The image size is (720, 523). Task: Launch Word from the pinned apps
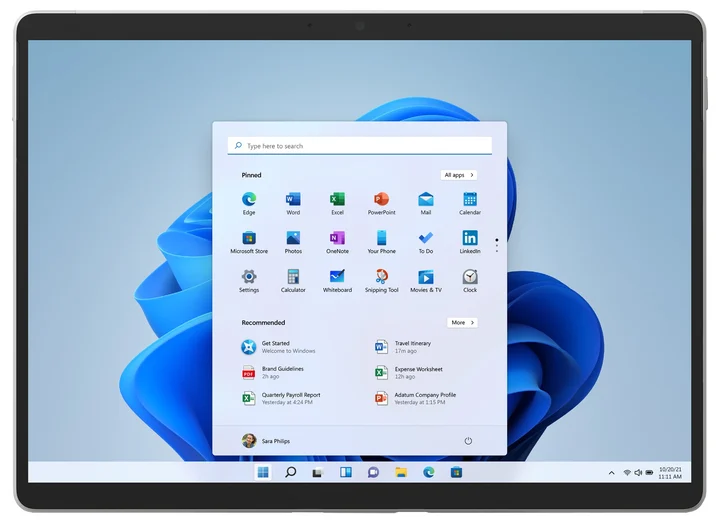(x=293, y=200)
